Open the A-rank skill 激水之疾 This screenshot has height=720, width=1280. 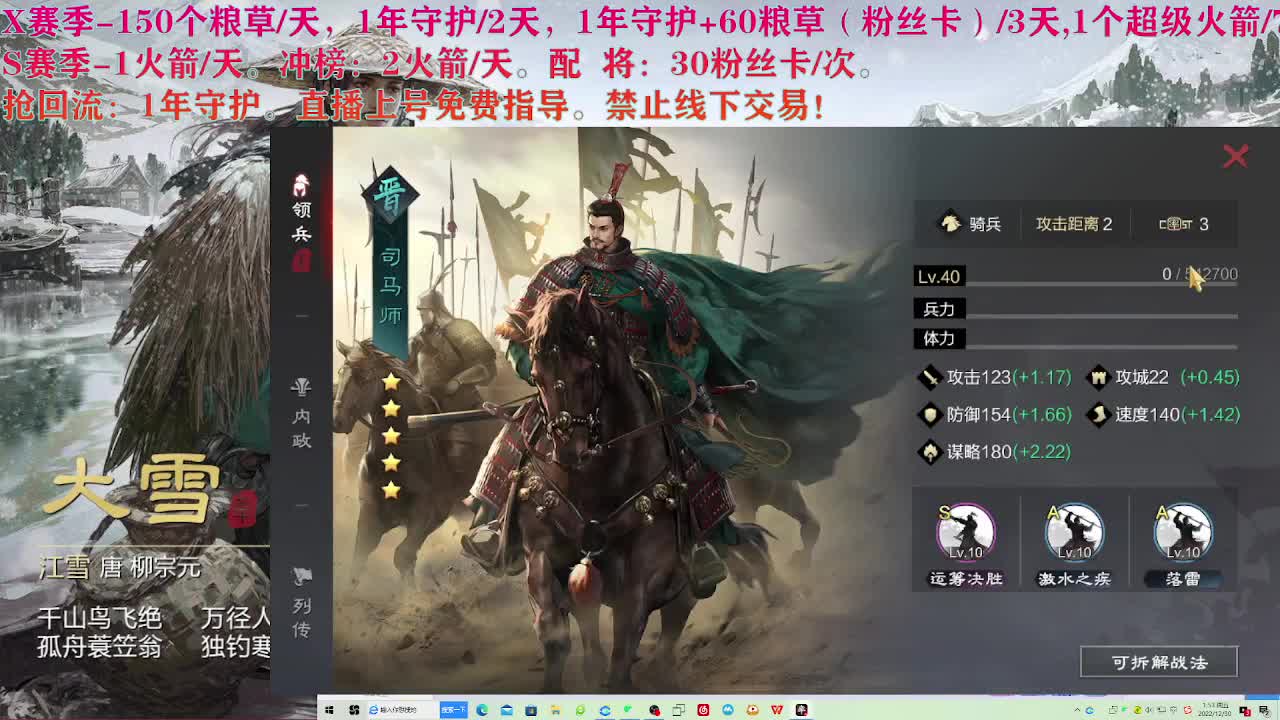pos(1073,530)
